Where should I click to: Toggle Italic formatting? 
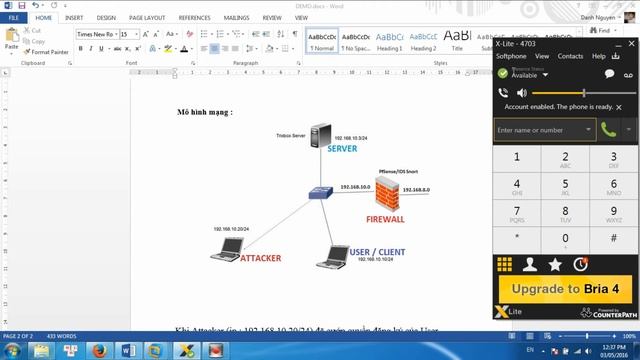pyautogui.click(x=91, y=49)
